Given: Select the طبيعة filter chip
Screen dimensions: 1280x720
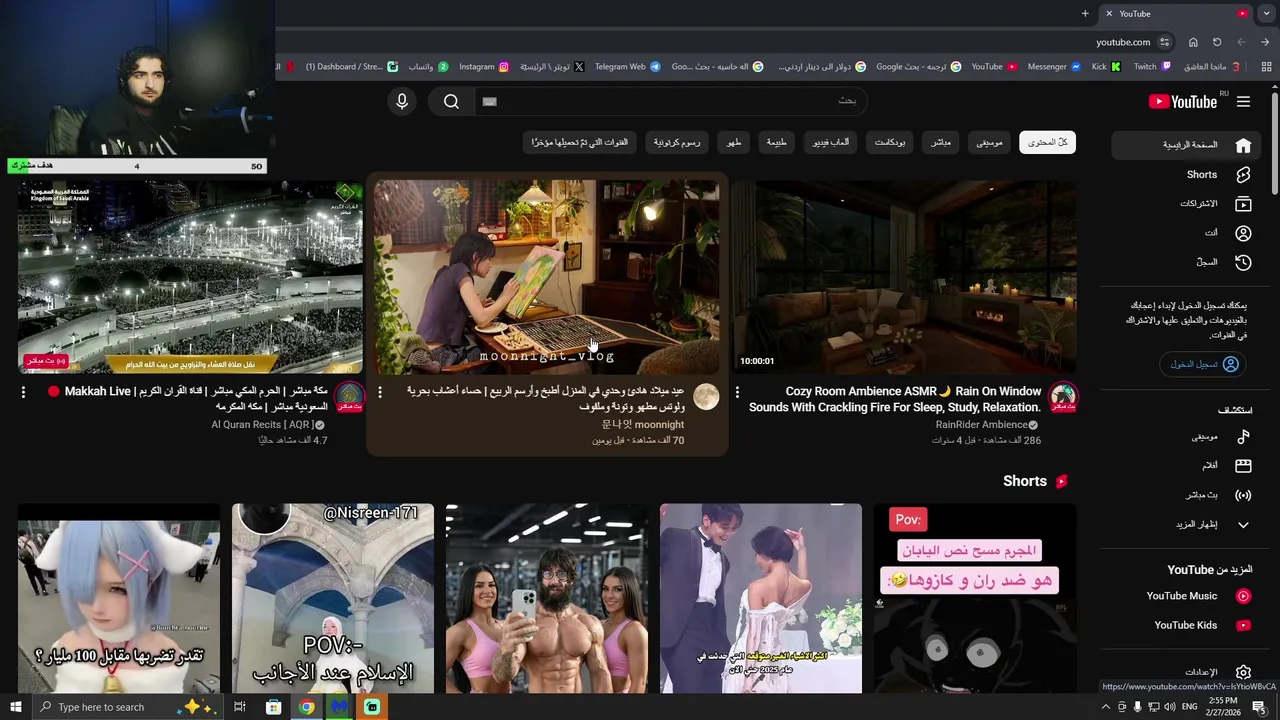Looking at the screenshot, I should coord(776,142).
